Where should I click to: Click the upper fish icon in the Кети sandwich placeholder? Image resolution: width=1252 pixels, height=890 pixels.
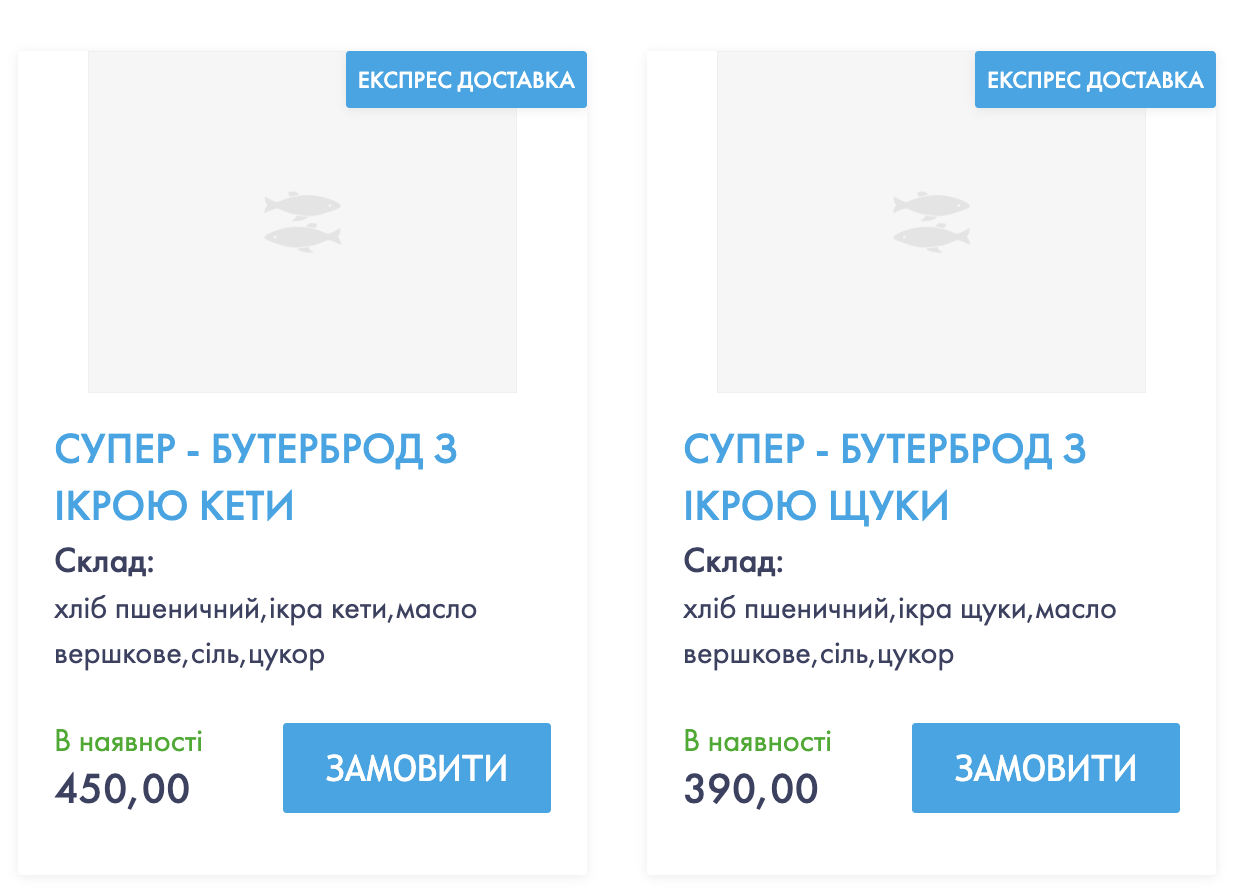coord(302,205)
